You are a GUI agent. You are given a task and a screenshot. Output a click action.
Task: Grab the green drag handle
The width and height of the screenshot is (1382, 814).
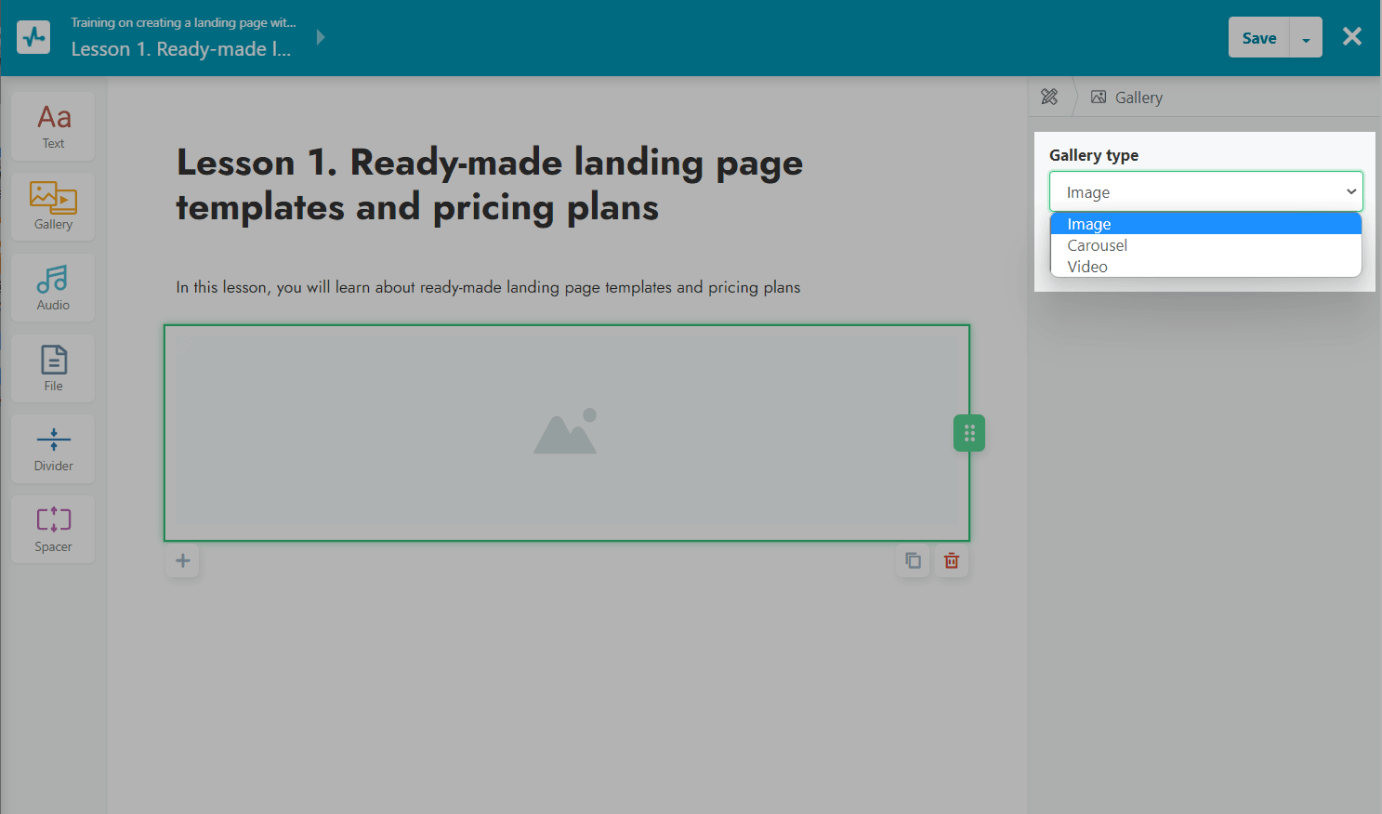click(x=969, y=433)
